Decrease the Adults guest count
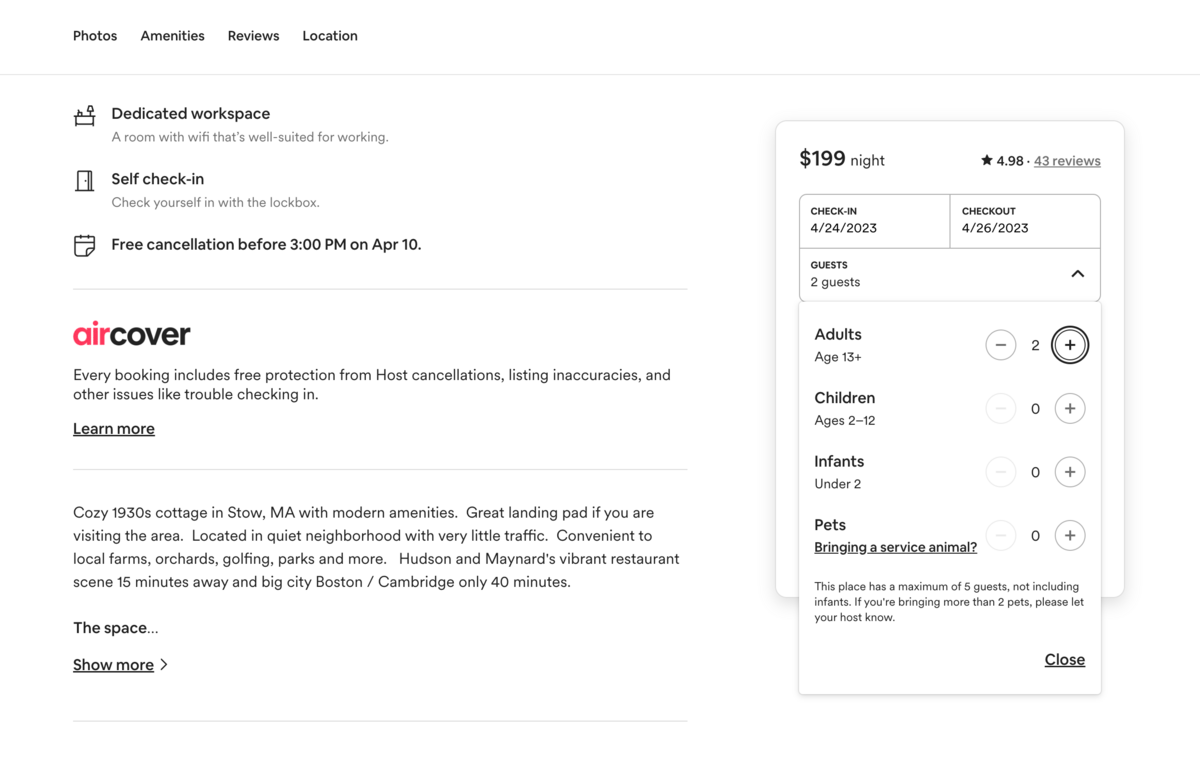 (1000, 345)
